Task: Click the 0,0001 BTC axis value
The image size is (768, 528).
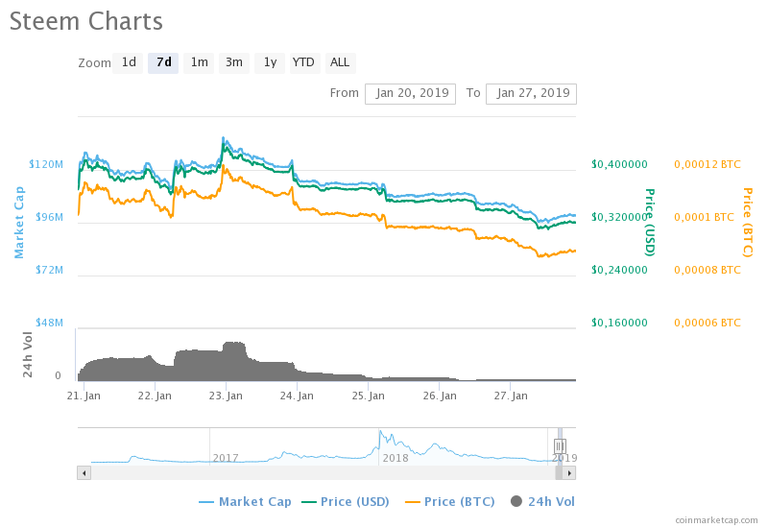Action: pyautogui.click(x=704, y=217)
